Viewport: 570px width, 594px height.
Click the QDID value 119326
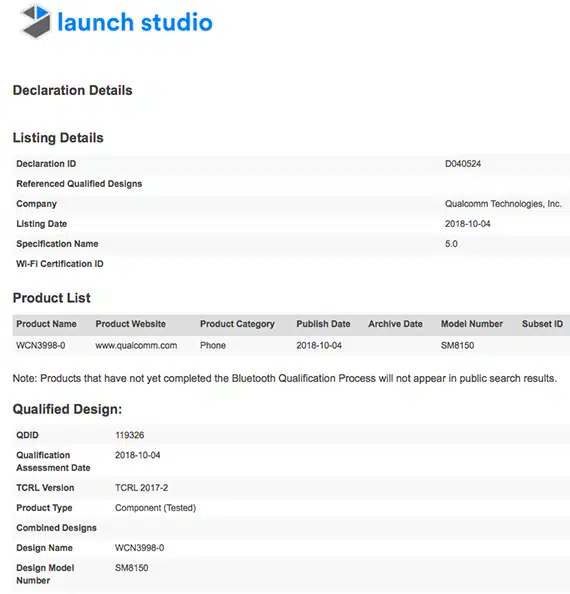130,435
